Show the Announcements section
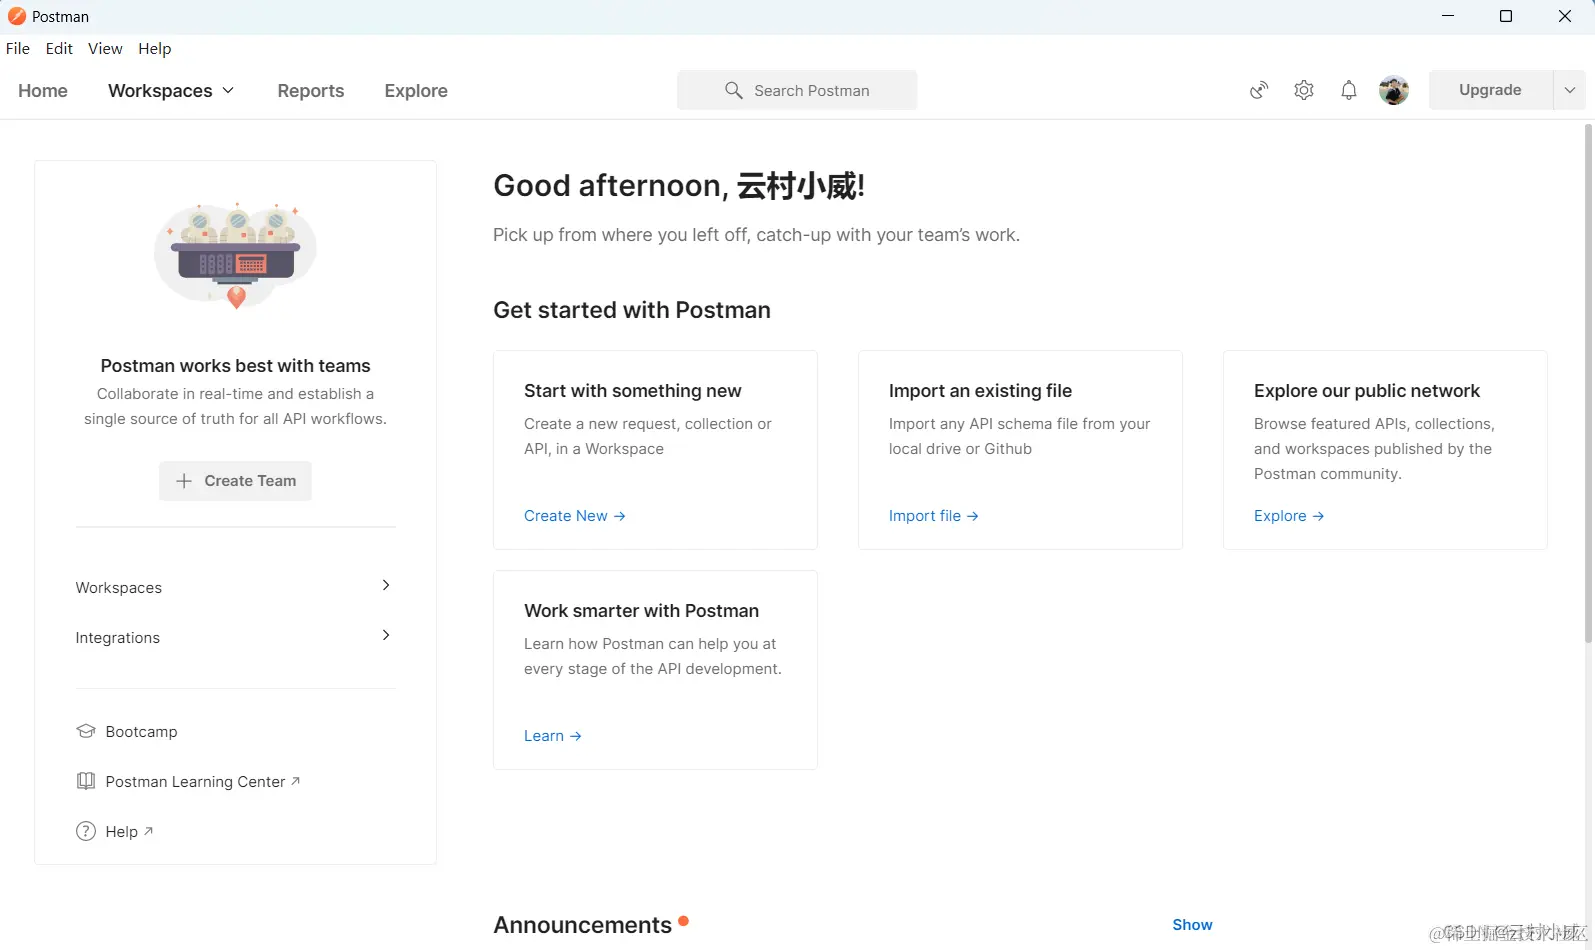The width and height of the screenshot is (1595, 950). point(1192,925)
